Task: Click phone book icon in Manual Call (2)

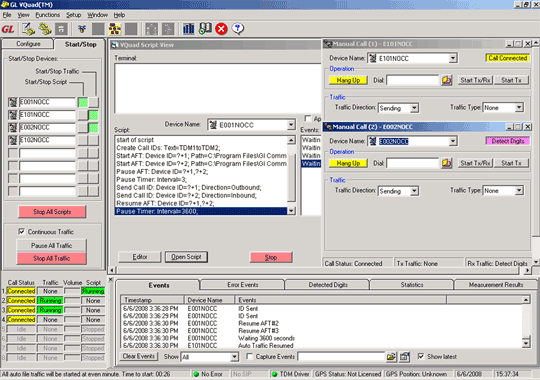Action: click(x=447, y=163)
